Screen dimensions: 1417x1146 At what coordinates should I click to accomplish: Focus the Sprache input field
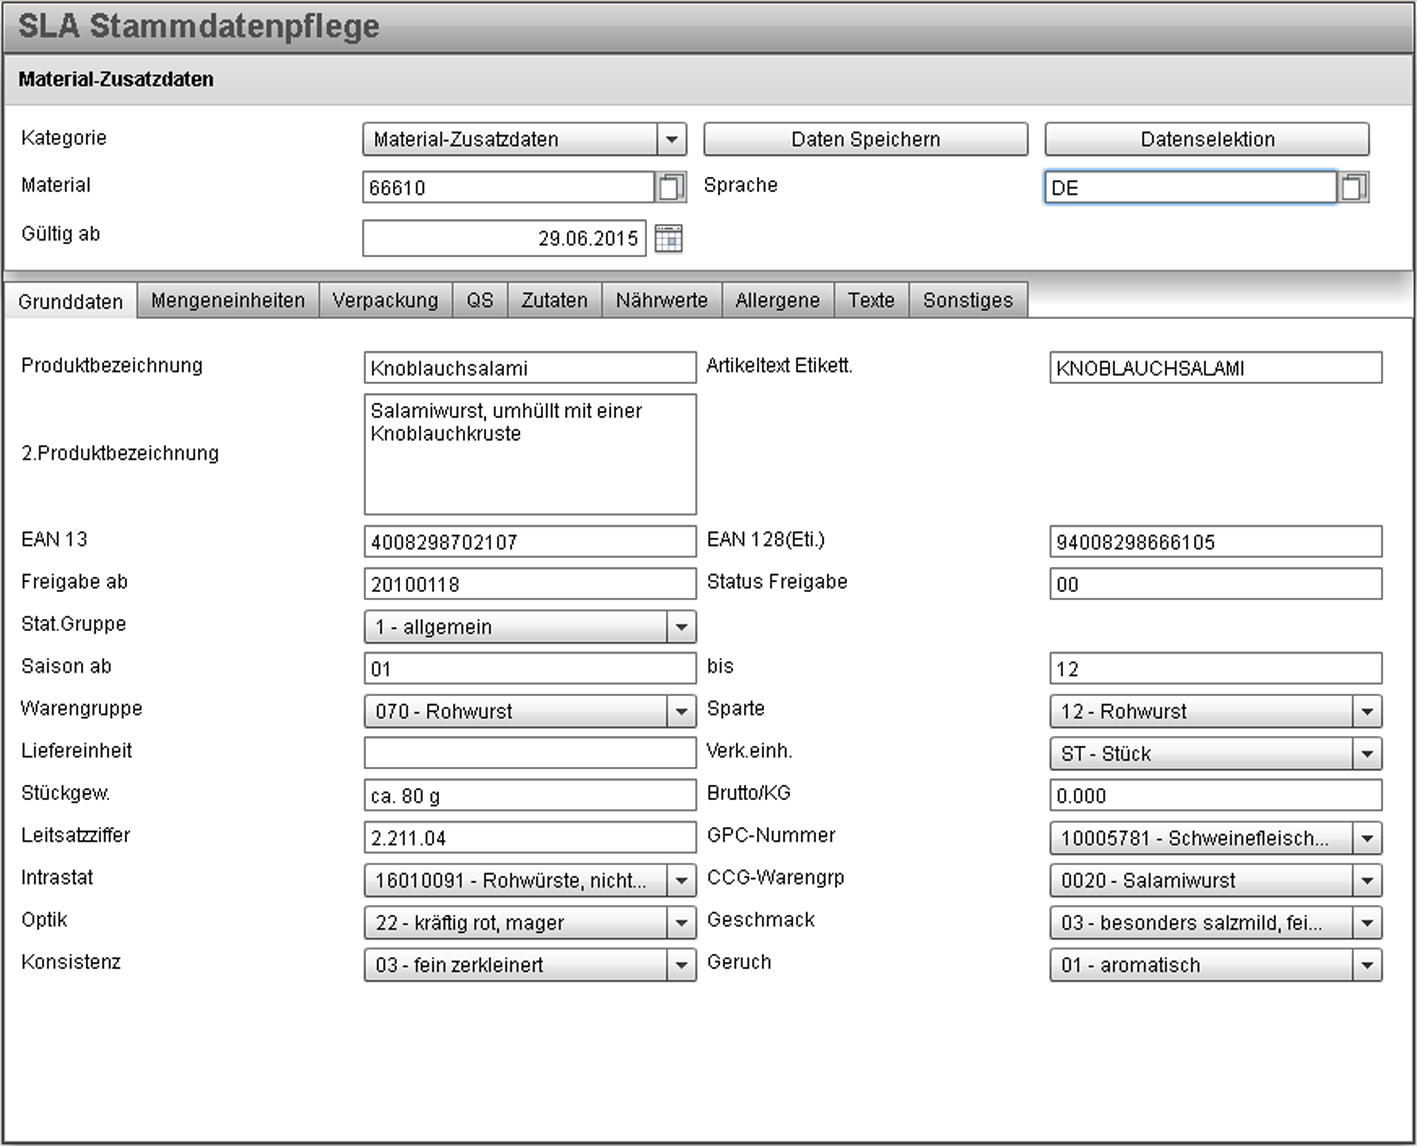click(x=1191, y=187)
